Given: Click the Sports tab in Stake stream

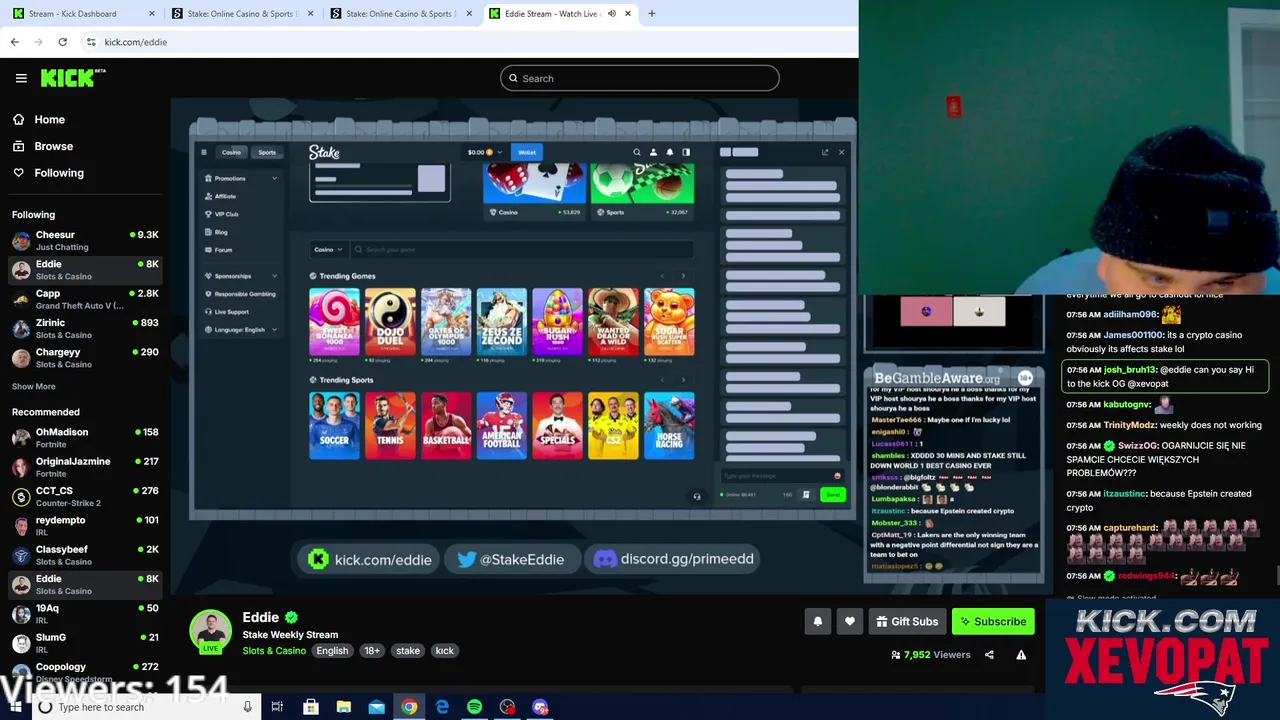Looking at the screenshot, I should pos(267,152).
